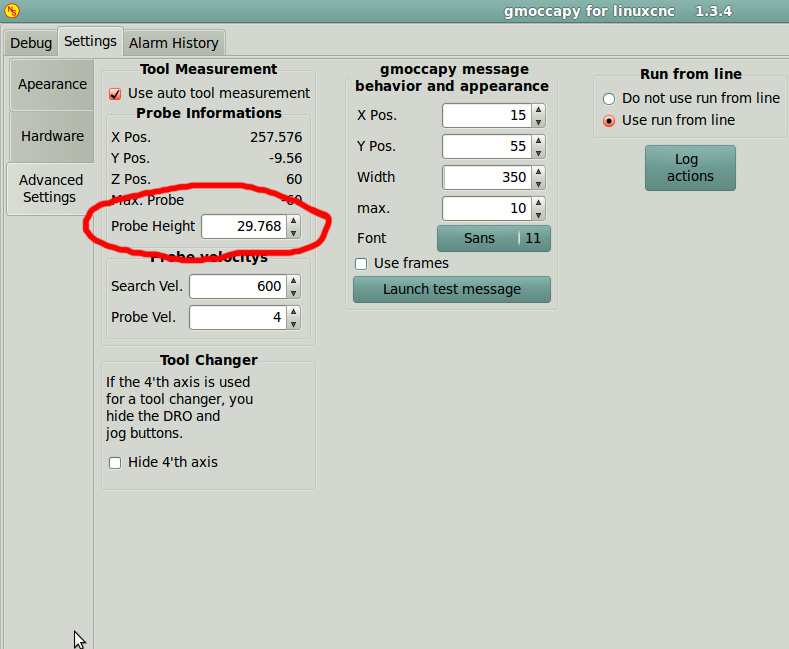This screenshot has height=649, width=789.
Task: Decrease Probe Vel. with down arrow
Action: point(293,324)
